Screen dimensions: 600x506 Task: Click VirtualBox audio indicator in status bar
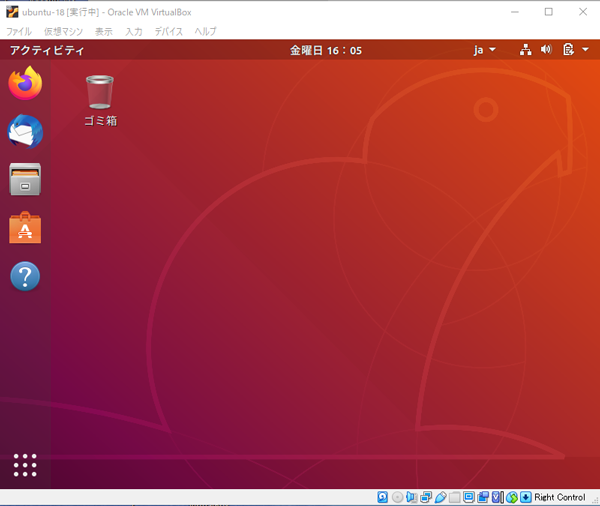coord(412,497)
